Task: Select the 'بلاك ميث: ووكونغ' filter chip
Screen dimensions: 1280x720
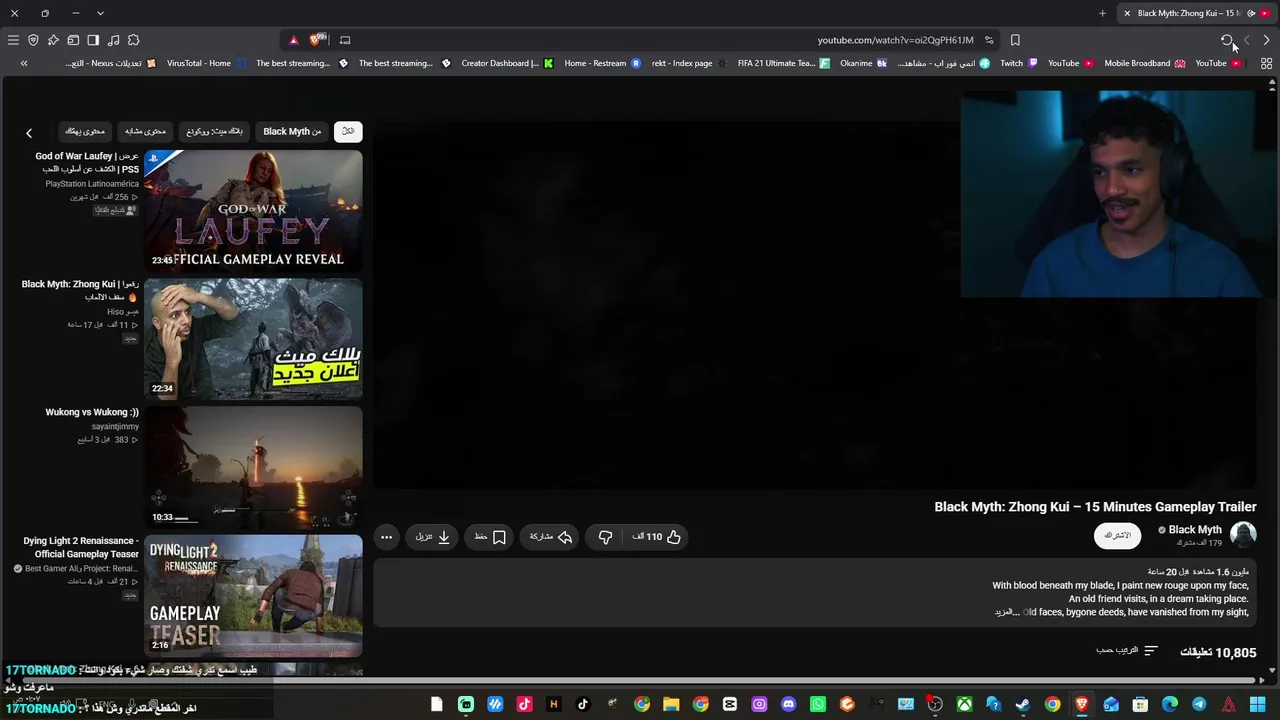Action: (x=214, y=131)
